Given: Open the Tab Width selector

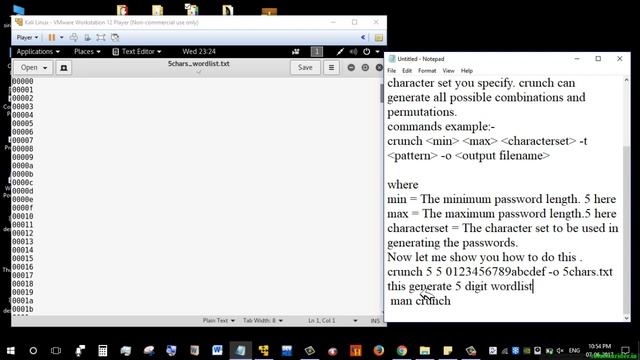Looking at the screenshot, I should [262, 320].
